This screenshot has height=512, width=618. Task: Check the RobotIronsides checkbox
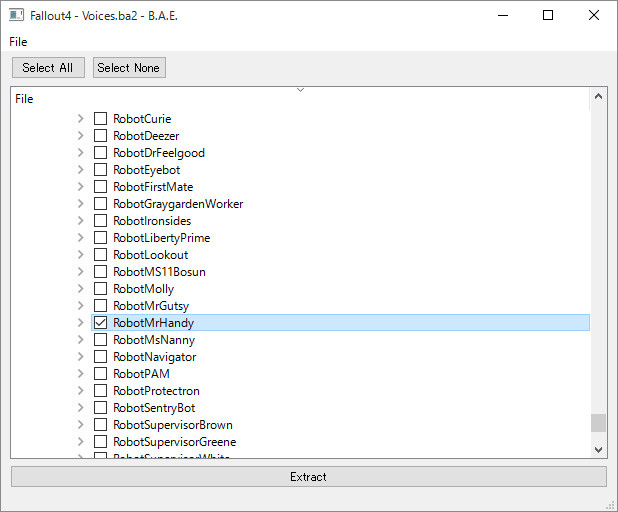pyautogui.click(x=101, y=221)
